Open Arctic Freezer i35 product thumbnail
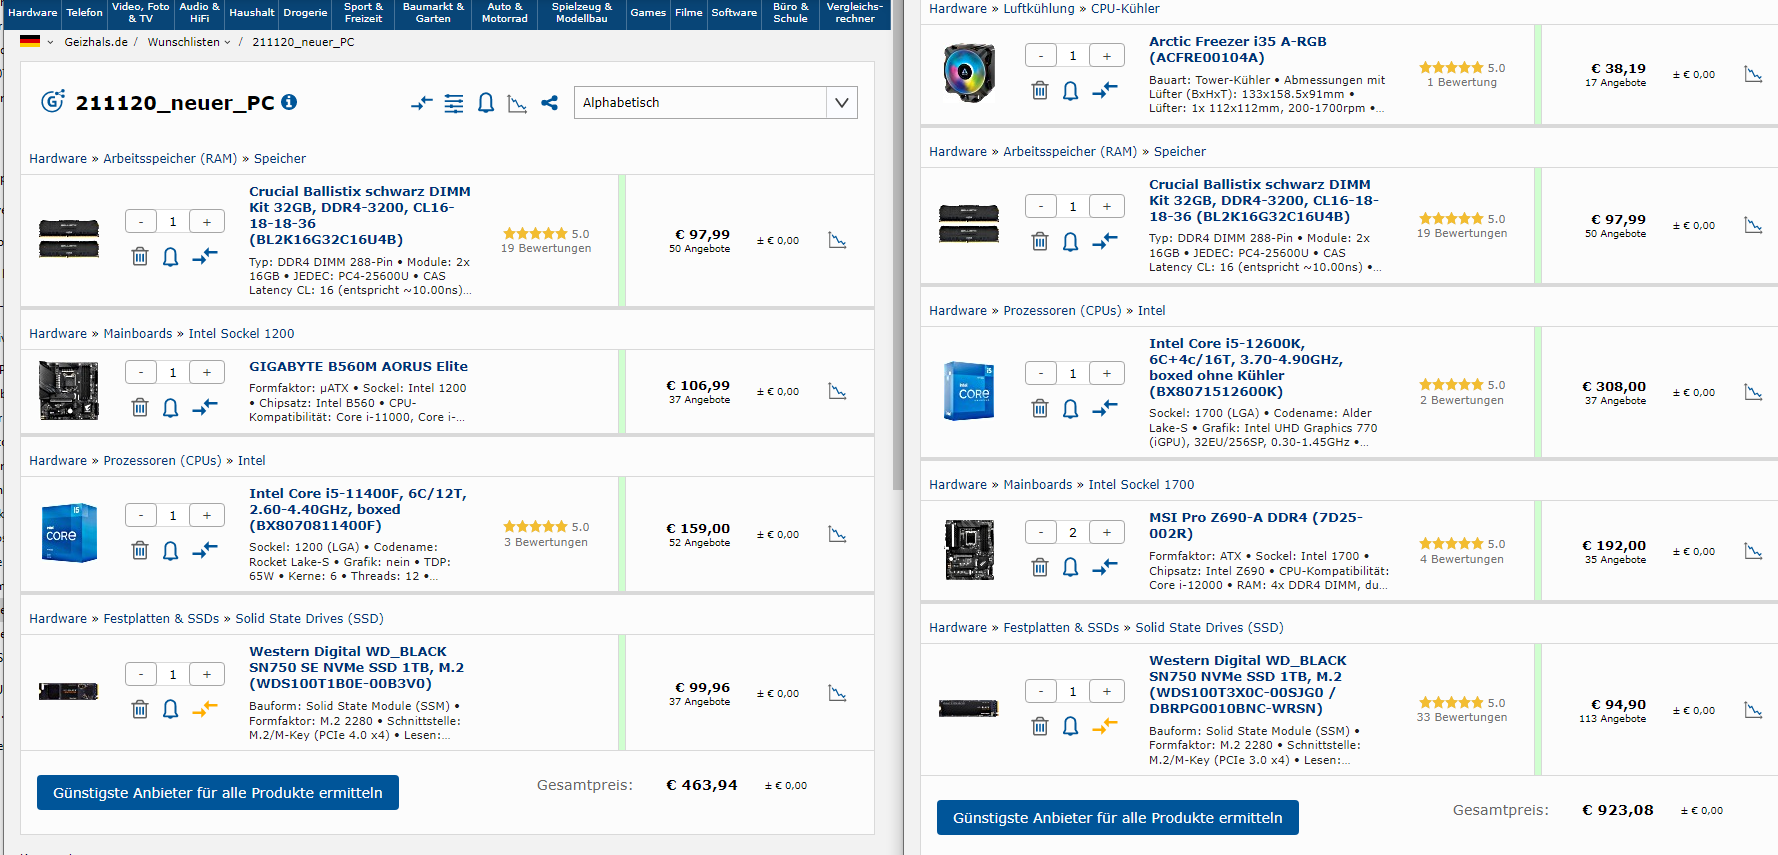This screenshot has width=1778, height=855. [x=969, y=73]
